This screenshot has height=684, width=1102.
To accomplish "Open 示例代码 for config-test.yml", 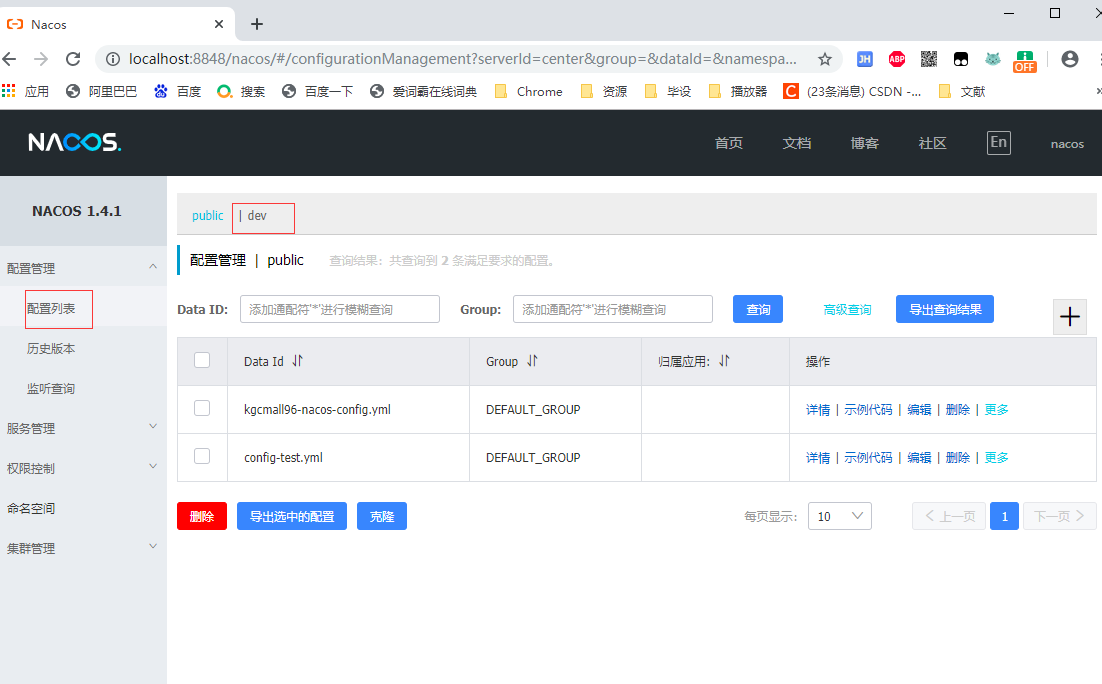I will pos(868,458).
